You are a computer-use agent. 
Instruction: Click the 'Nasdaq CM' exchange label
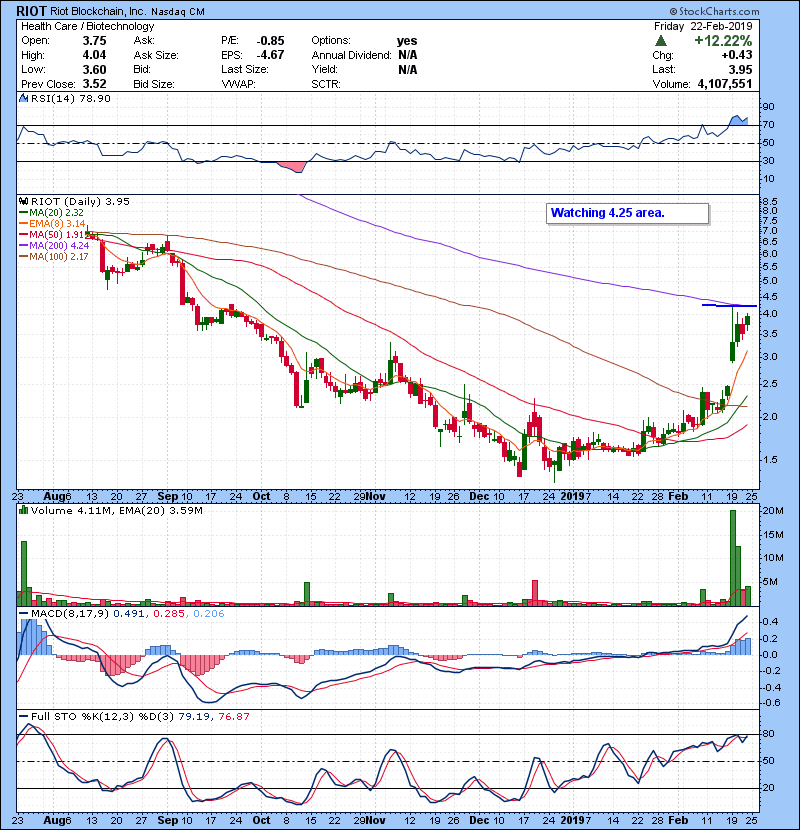click(x=177, y=12)
